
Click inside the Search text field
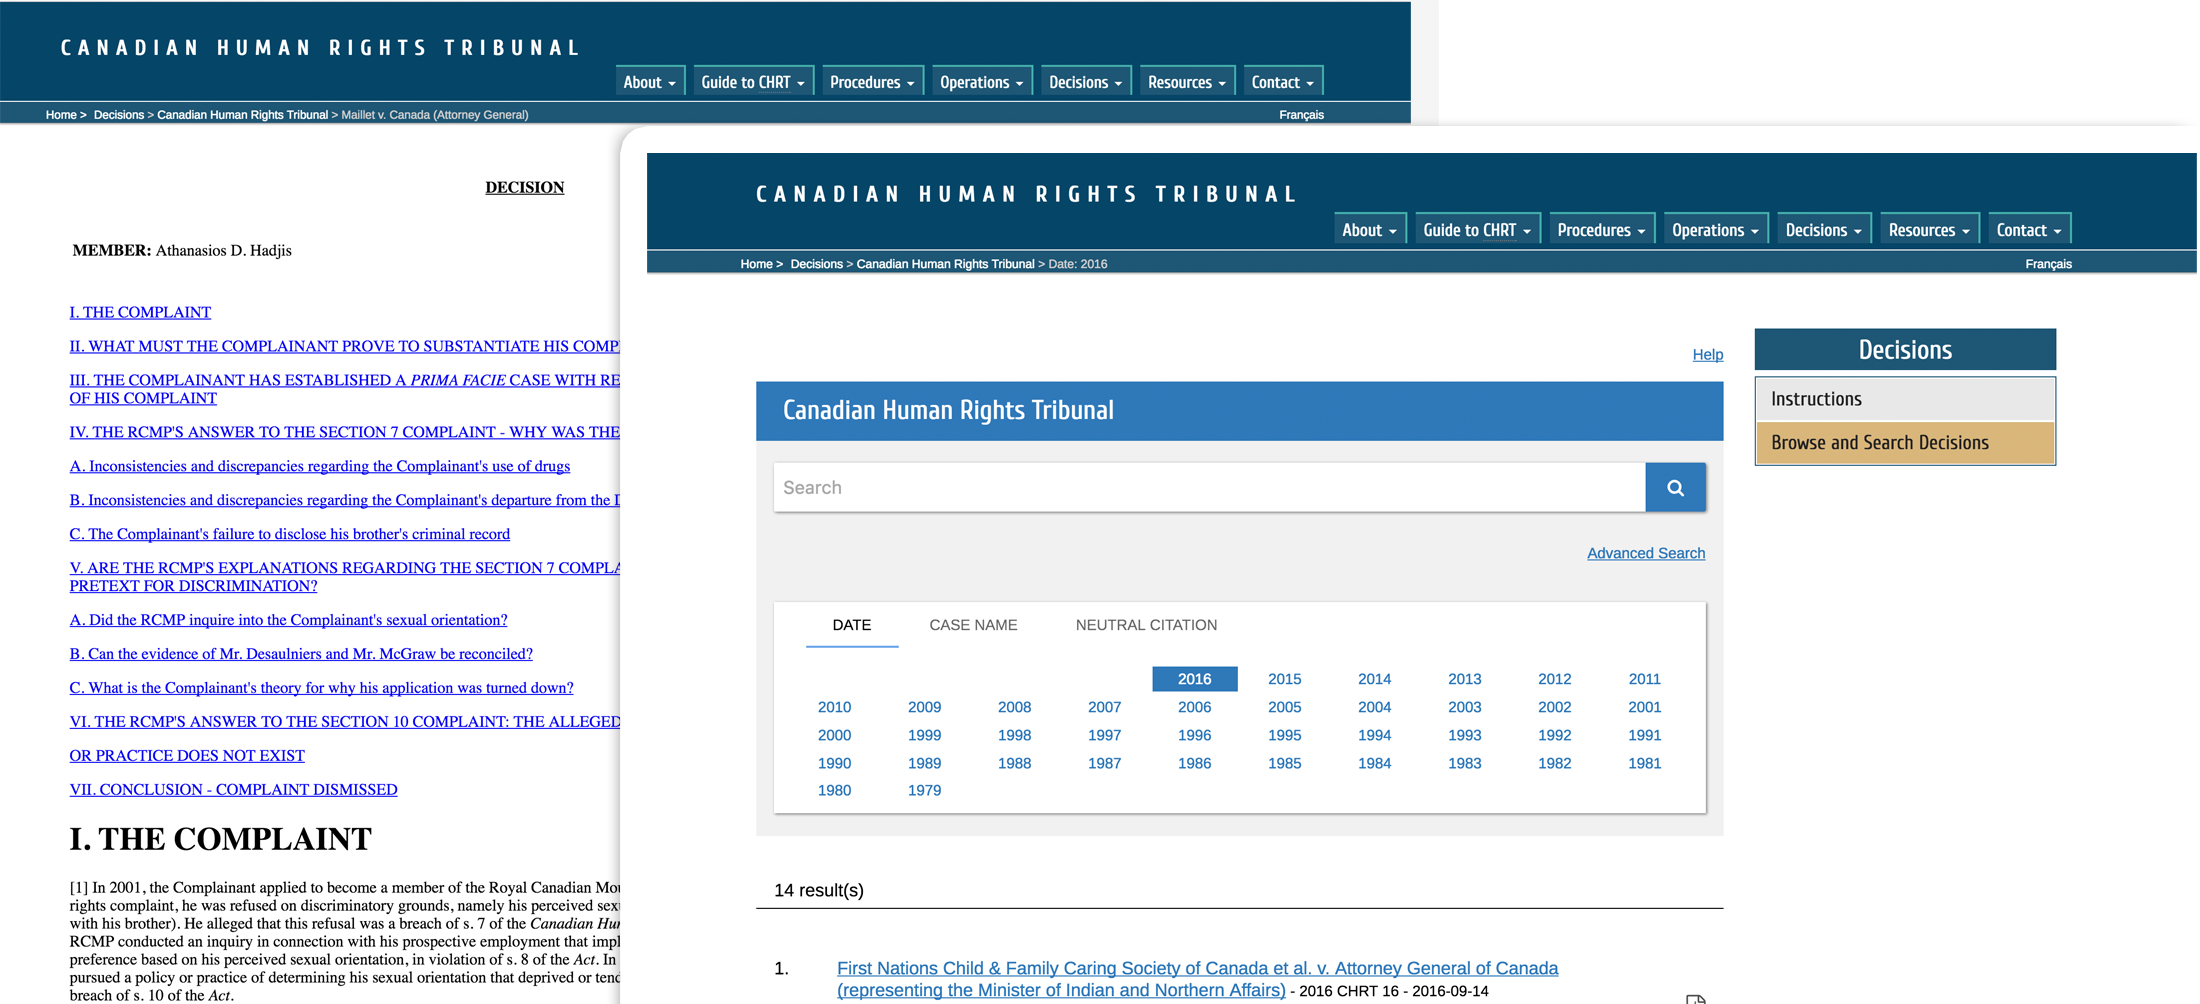[x=1208, y=488]
